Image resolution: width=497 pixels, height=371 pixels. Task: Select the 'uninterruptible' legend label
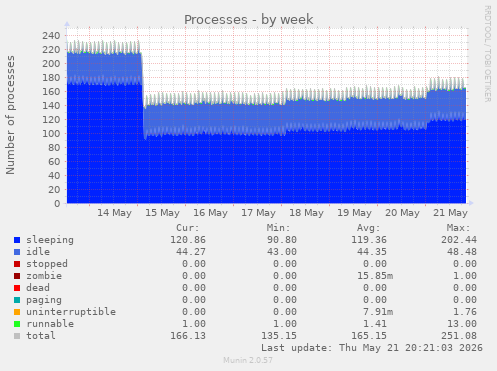point(71,312)
